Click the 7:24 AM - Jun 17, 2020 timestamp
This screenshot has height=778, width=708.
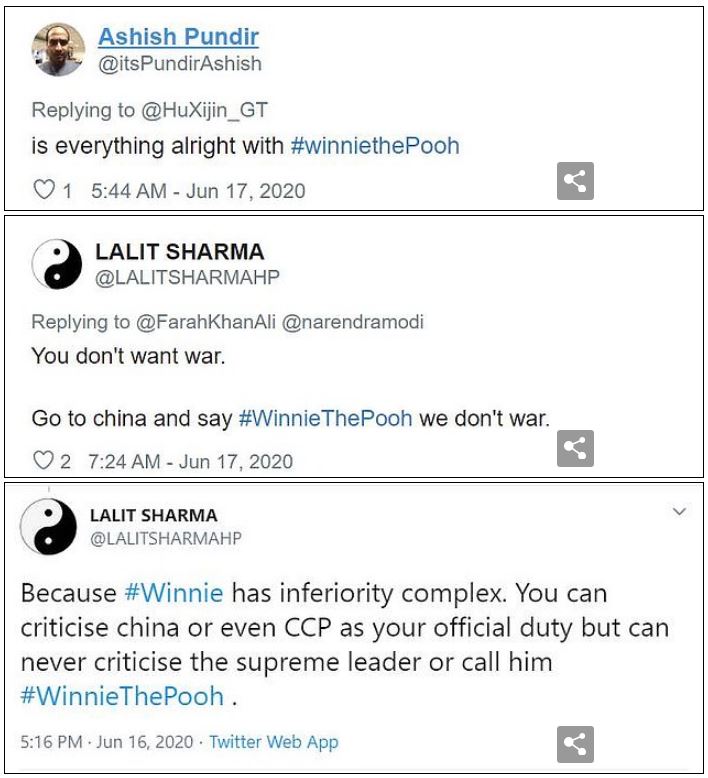point(190,461)
